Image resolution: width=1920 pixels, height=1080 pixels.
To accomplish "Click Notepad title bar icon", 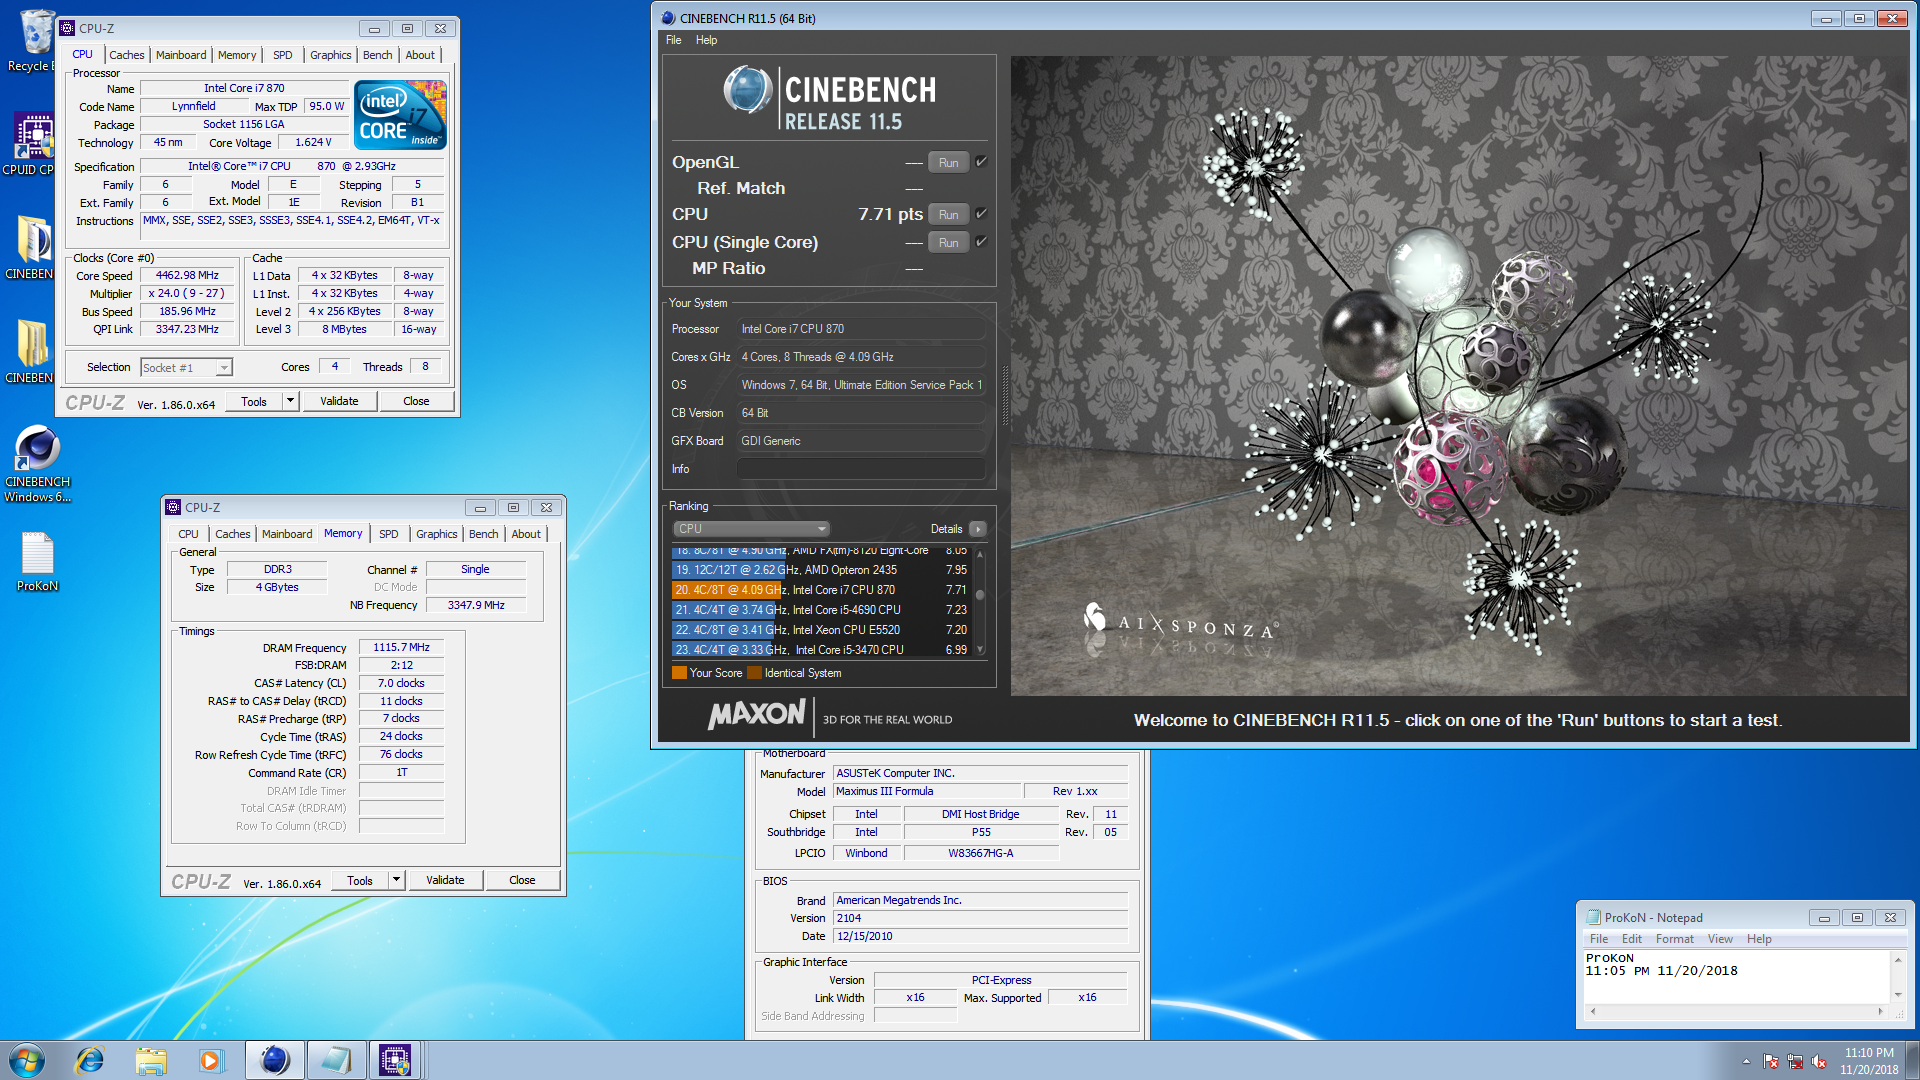I will pyautogui.click(x=1594, y=917).
